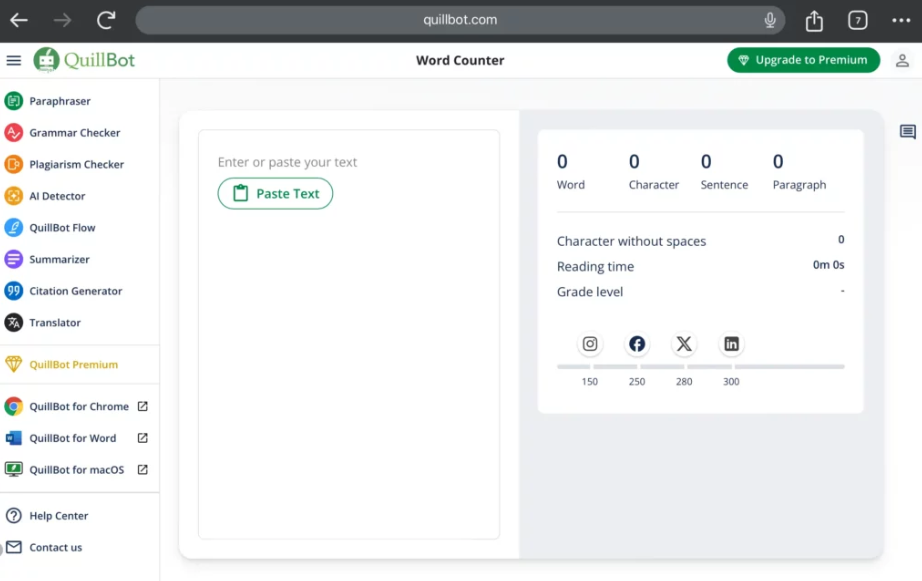
Task: Click the Sentence count label
Action: click(x=724, y=185)
